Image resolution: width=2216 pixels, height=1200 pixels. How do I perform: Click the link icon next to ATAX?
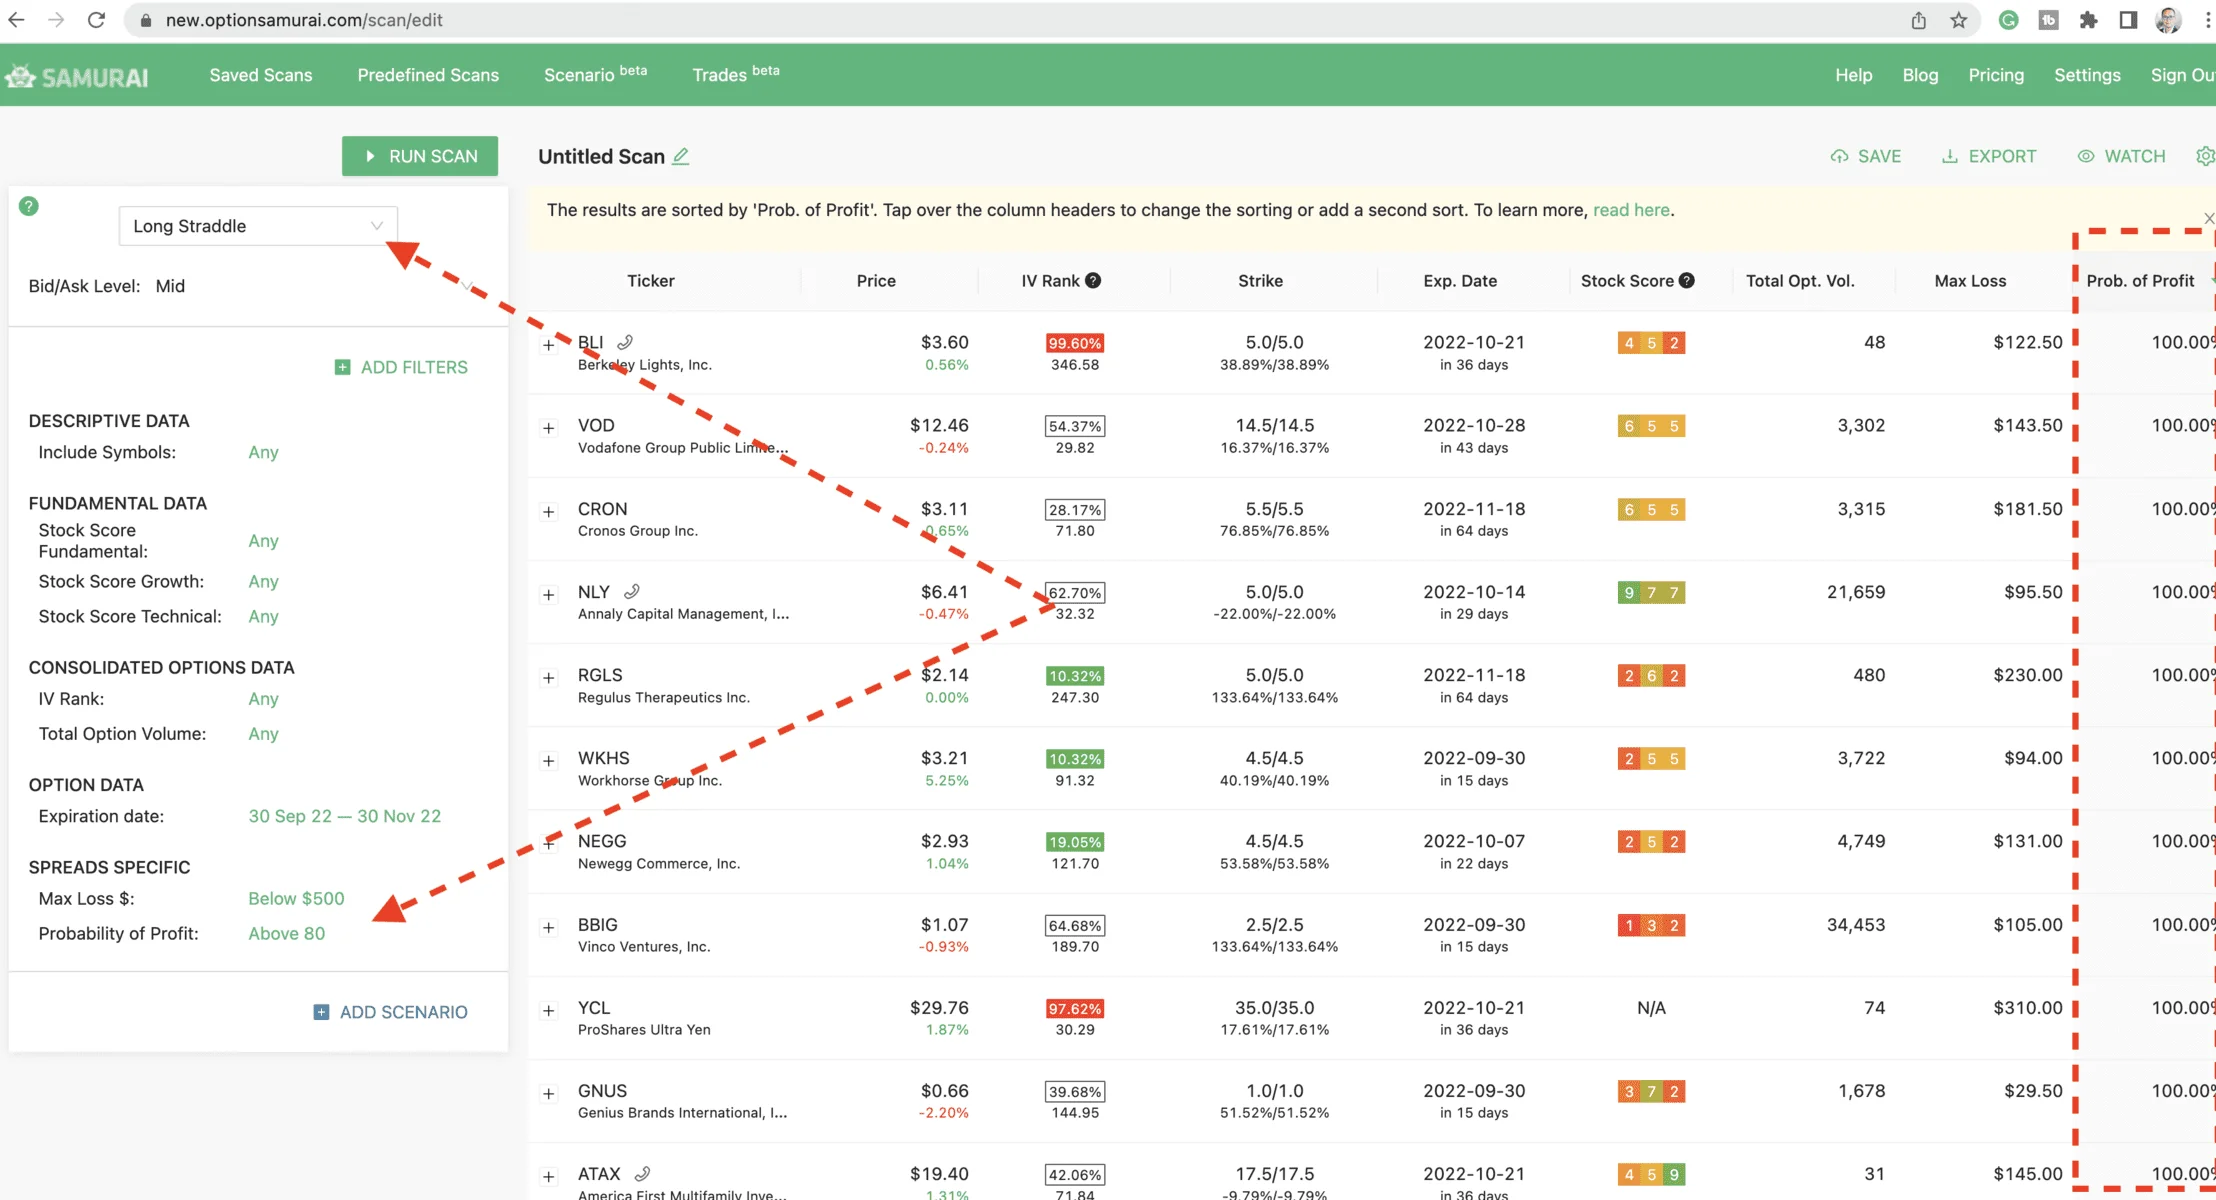643,1174
